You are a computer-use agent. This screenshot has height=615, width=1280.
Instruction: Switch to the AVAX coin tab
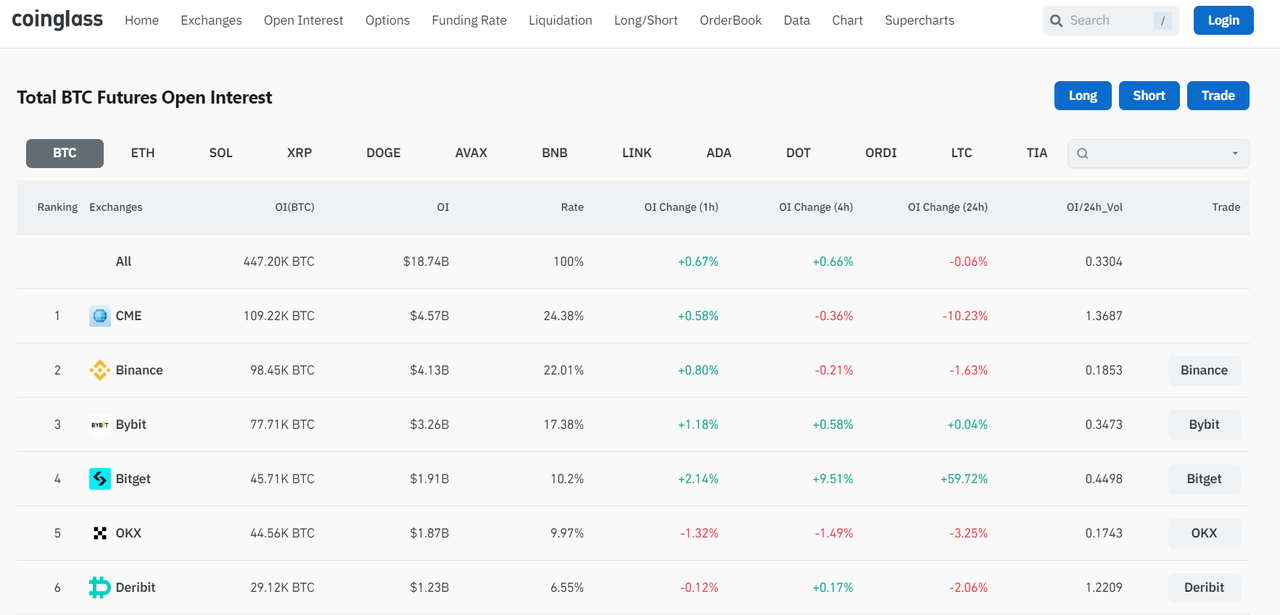[471, 153]
